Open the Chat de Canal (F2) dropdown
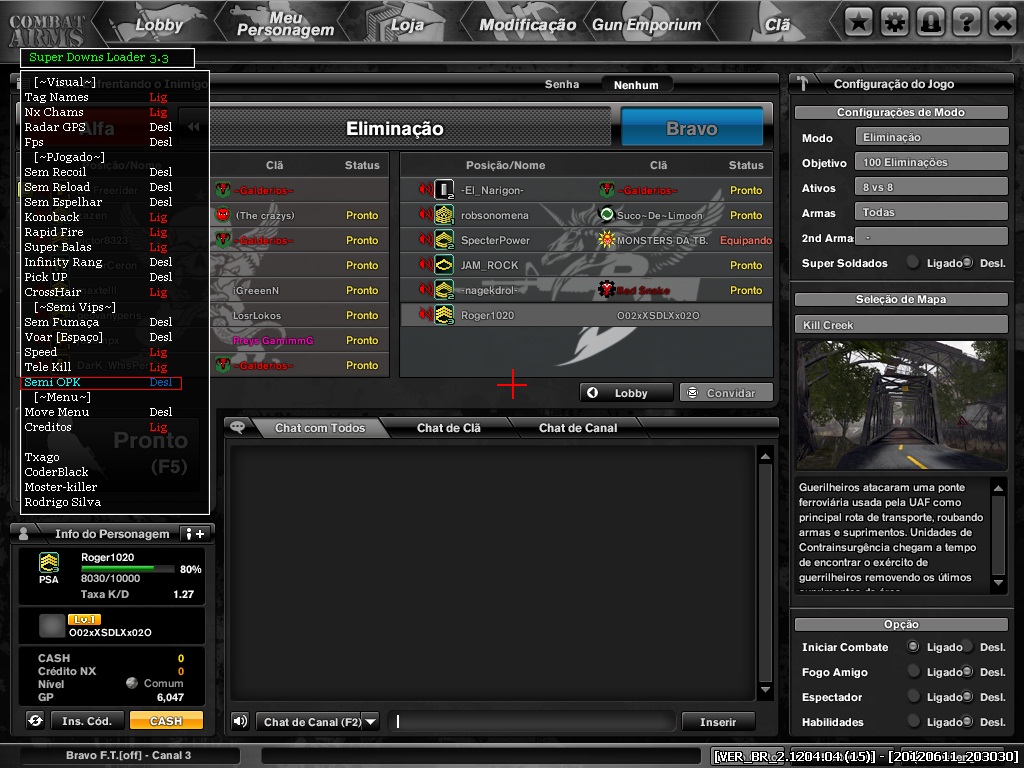 (320, 720)
